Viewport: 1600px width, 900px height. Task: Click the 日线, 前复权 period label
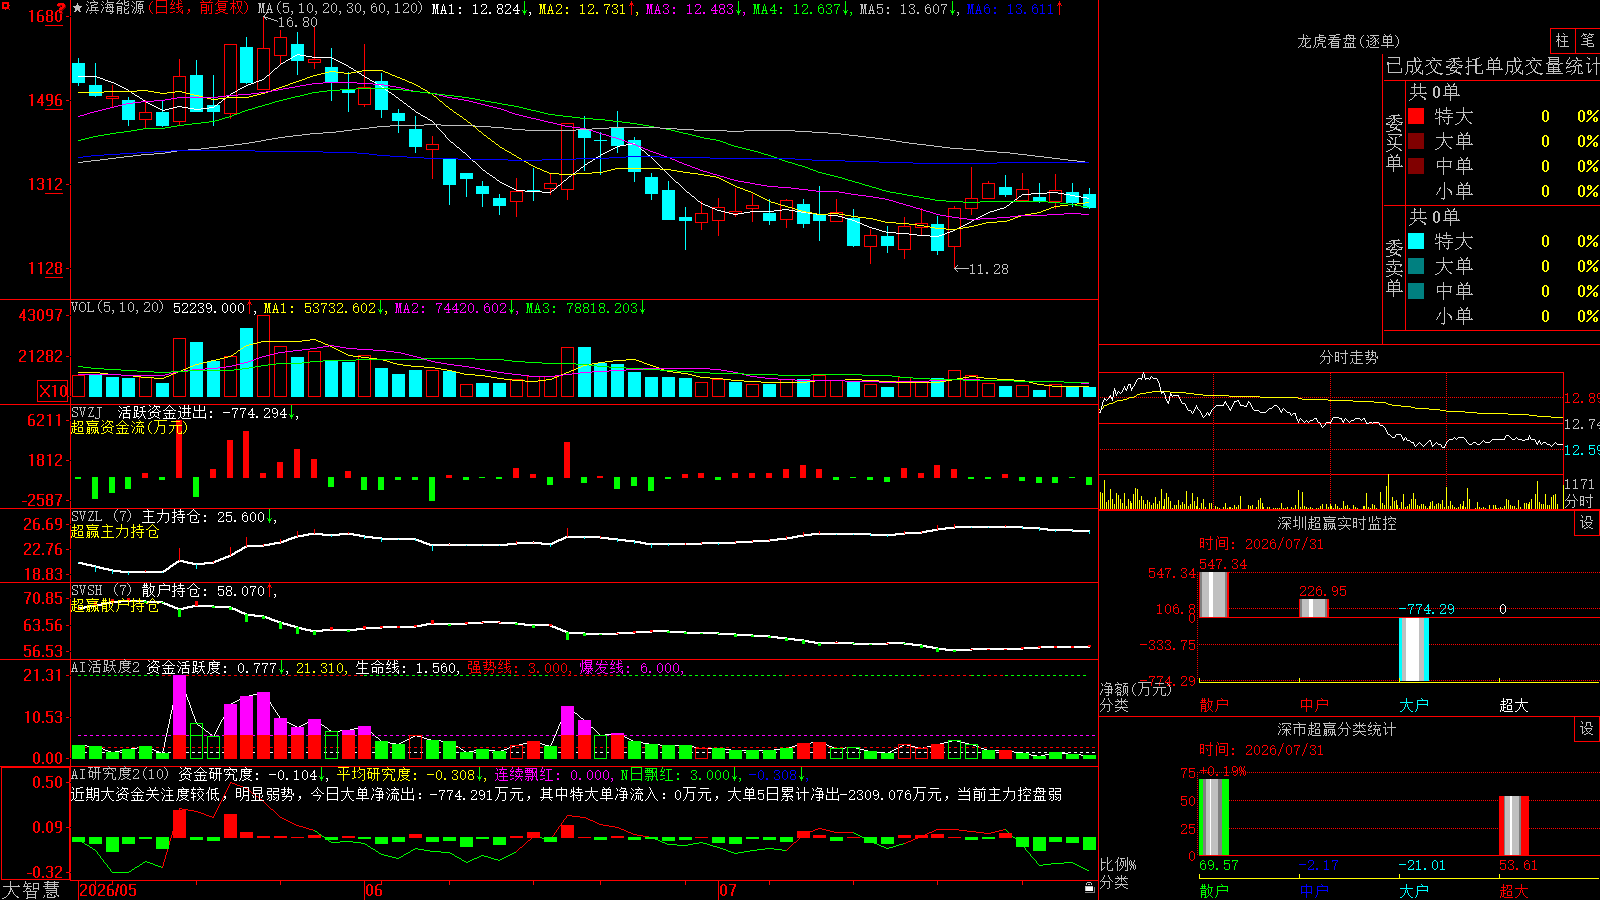[198, 8]
